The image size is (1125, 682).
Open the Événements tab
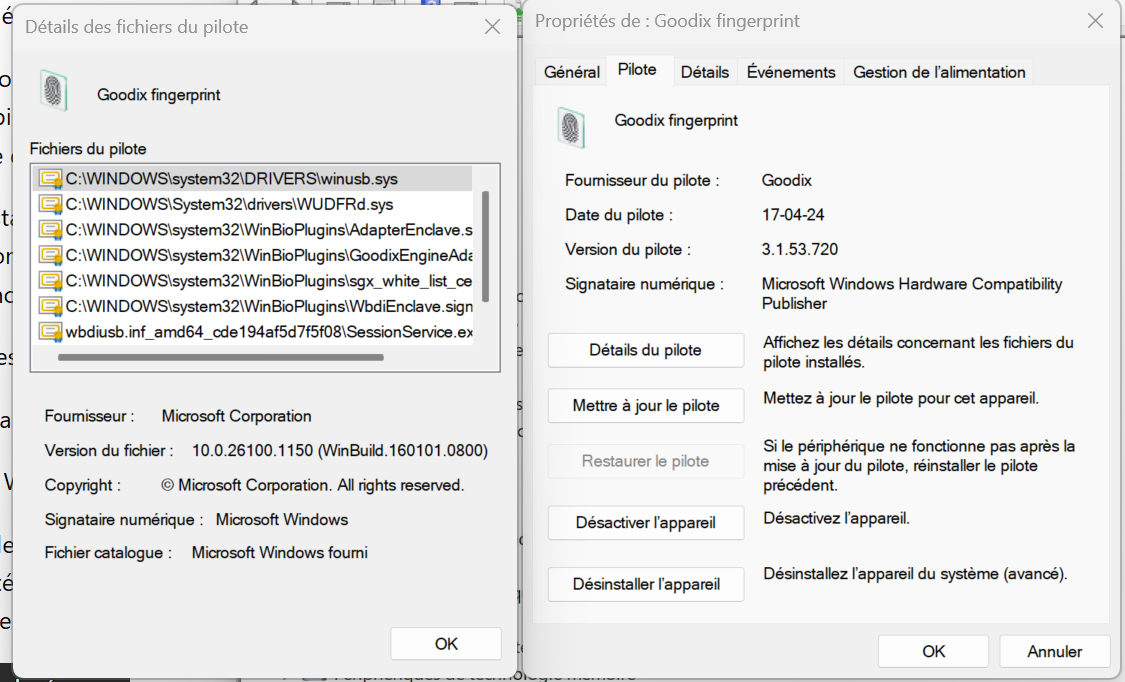pyautogui.click(x=791, y=72)
